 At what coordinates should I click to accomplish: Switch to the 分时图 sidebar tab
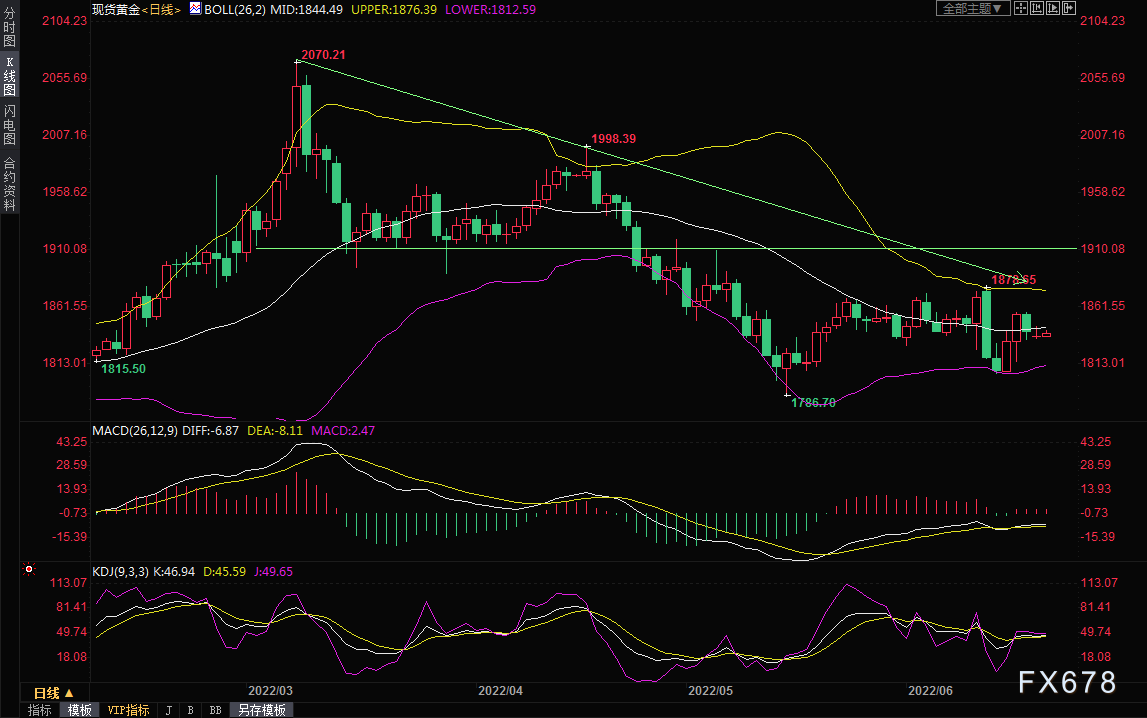[x=10, y=28]
